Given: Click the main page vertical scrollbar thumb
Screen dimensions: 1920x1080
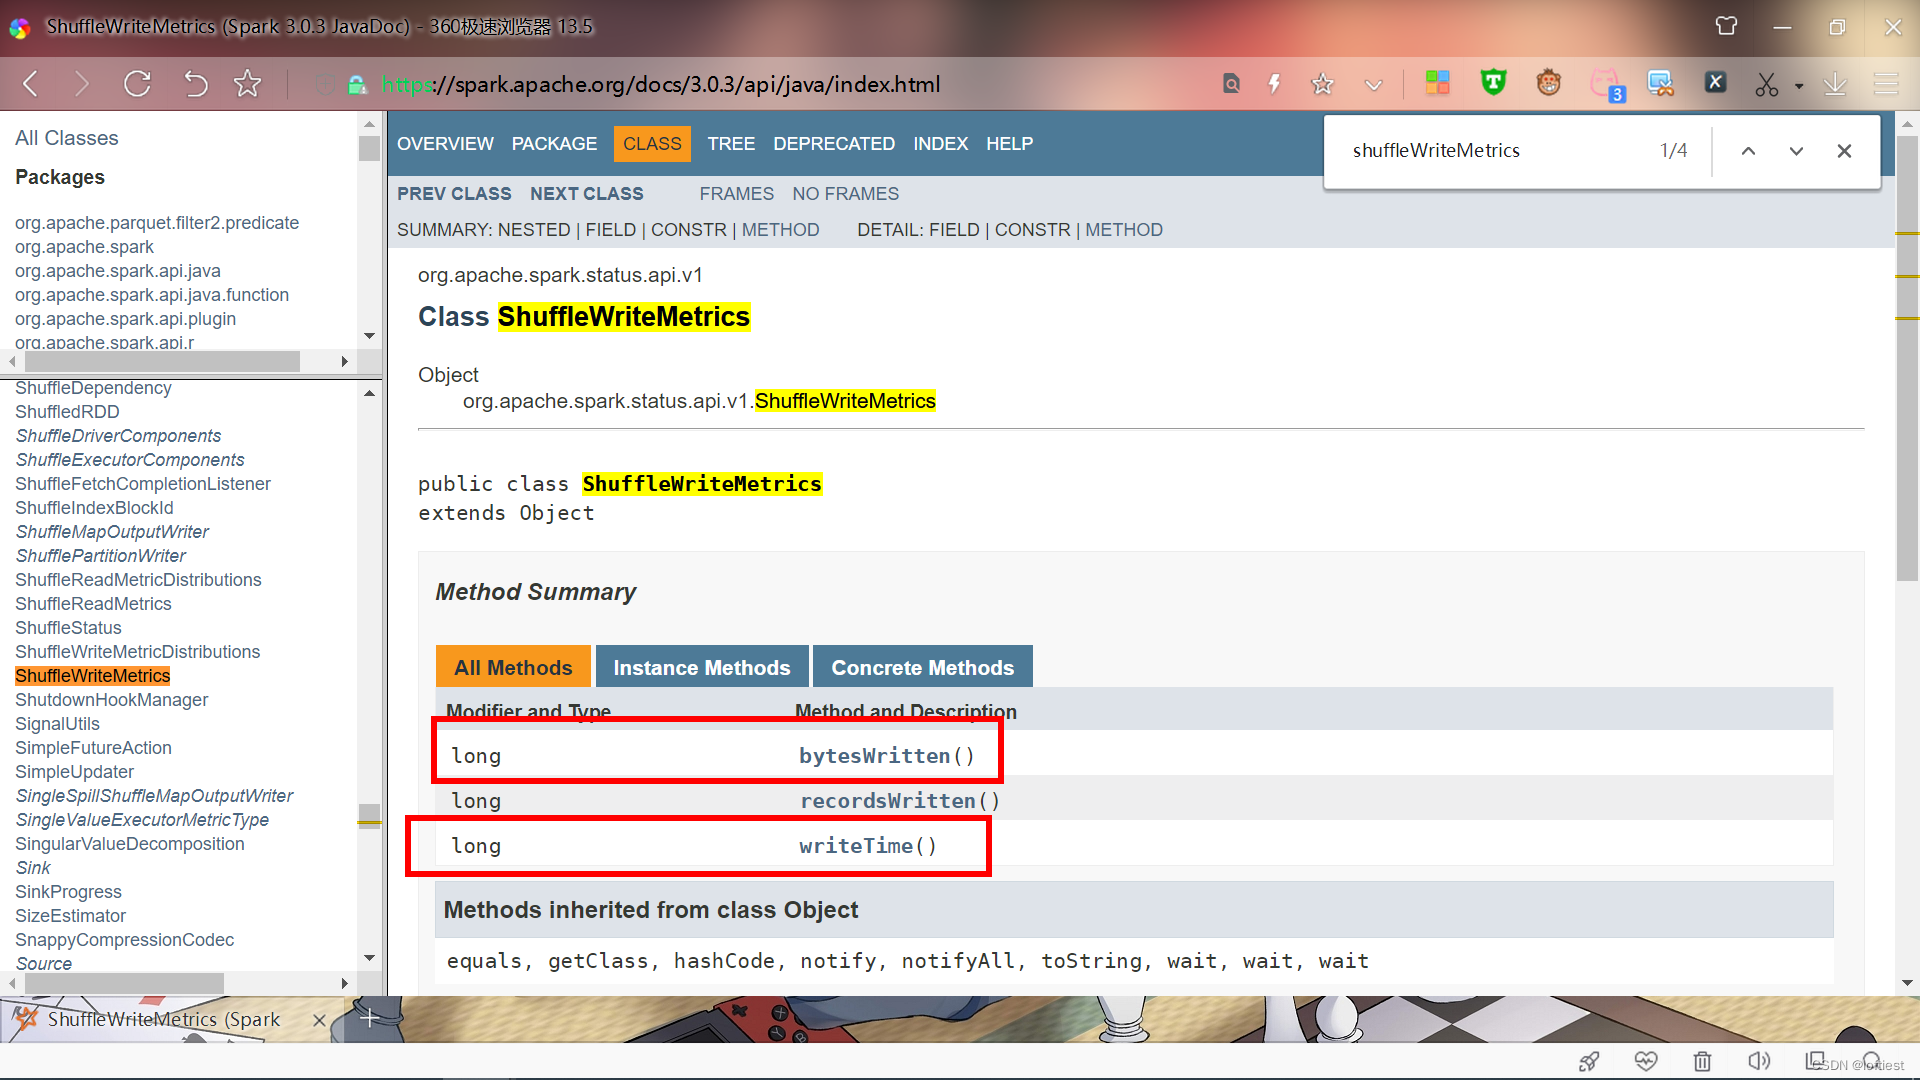Looking at the screenshot, I should click(x=1907, y=357).
